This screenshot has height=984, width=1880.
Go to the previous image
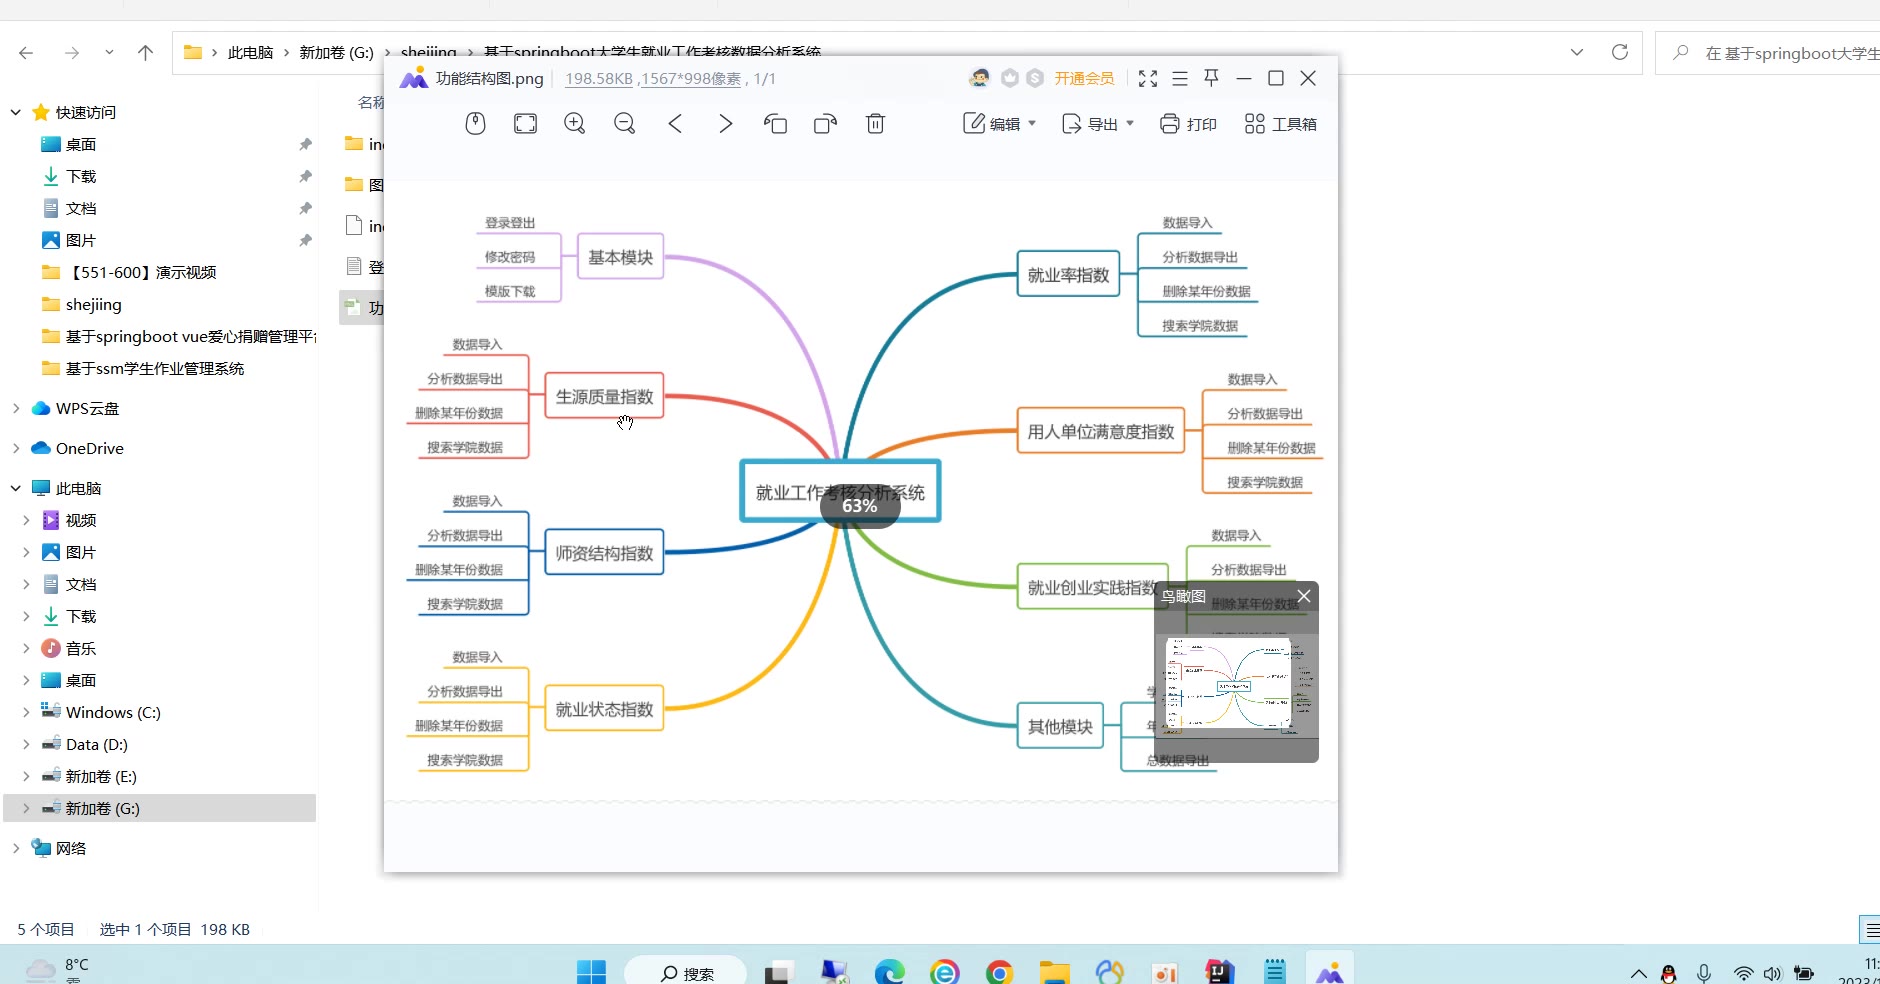(x=675, y=124)
